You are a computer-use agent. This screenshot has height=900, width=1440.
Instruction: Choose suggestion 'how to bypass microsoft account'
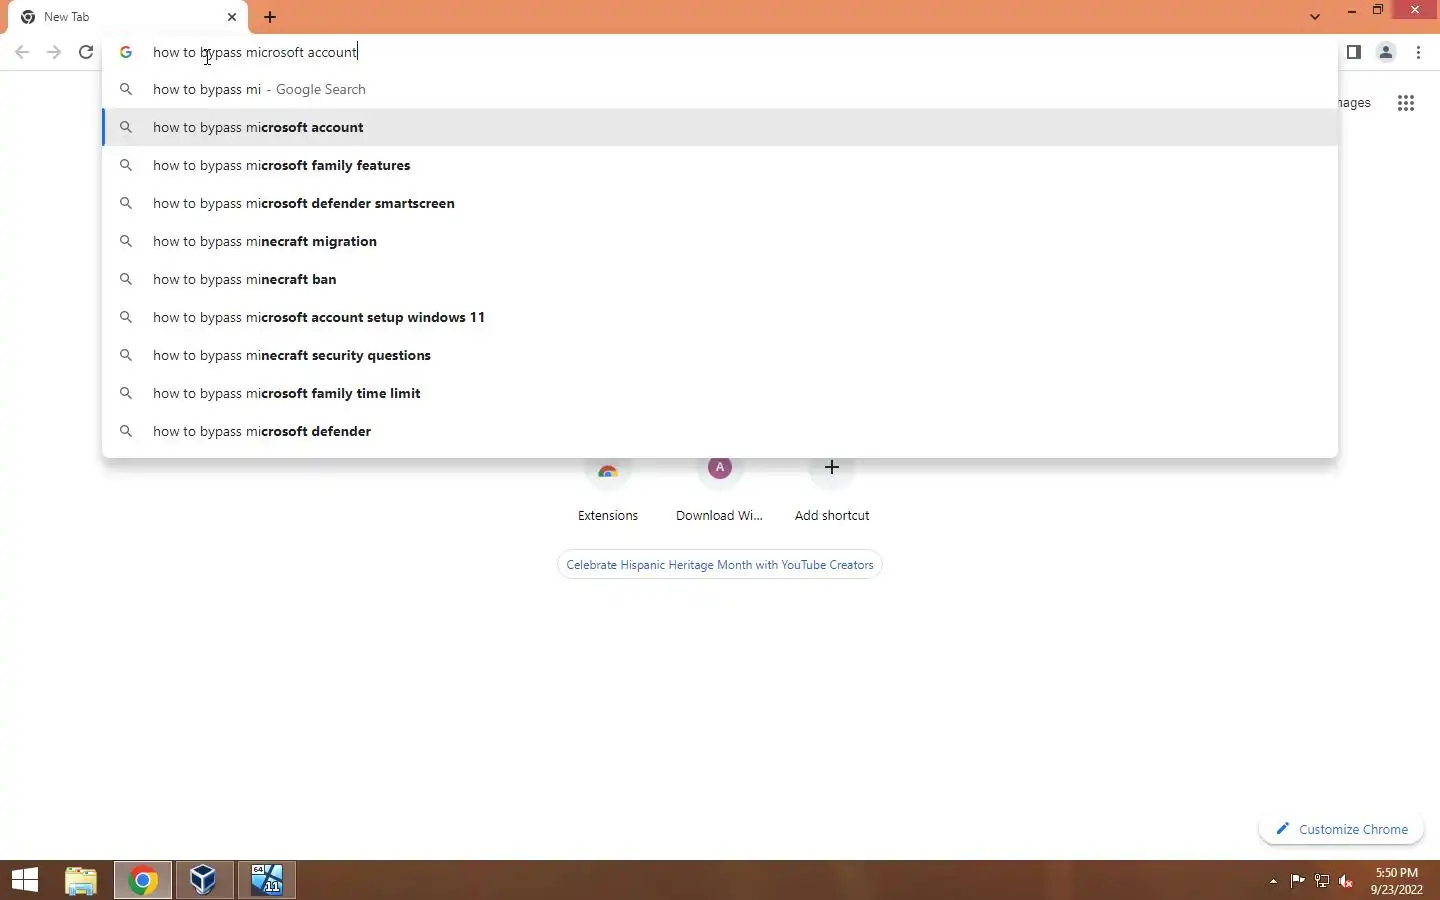point(720,127)
